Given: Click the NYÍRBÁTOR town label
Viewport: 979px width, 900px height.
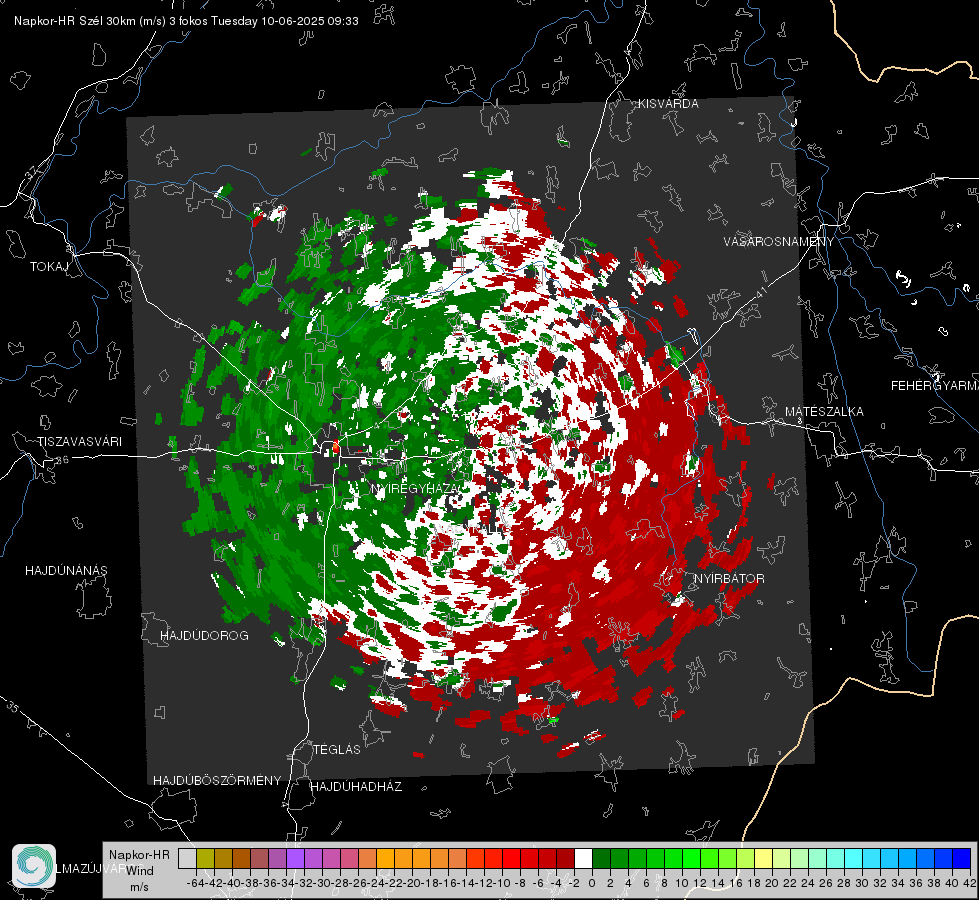Looking at the screenshot, I should pos(729,579).
